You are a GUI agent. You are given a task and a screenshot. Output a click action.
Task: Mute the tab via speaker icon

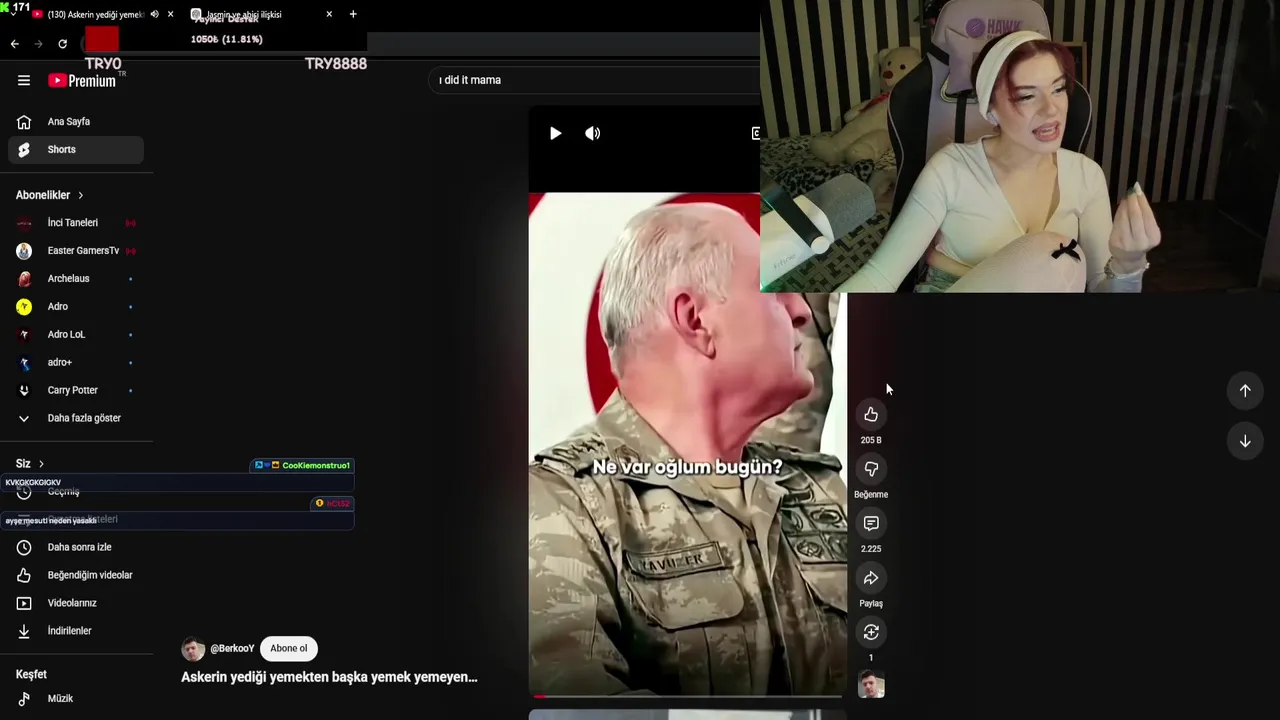[x=154, y=14]
